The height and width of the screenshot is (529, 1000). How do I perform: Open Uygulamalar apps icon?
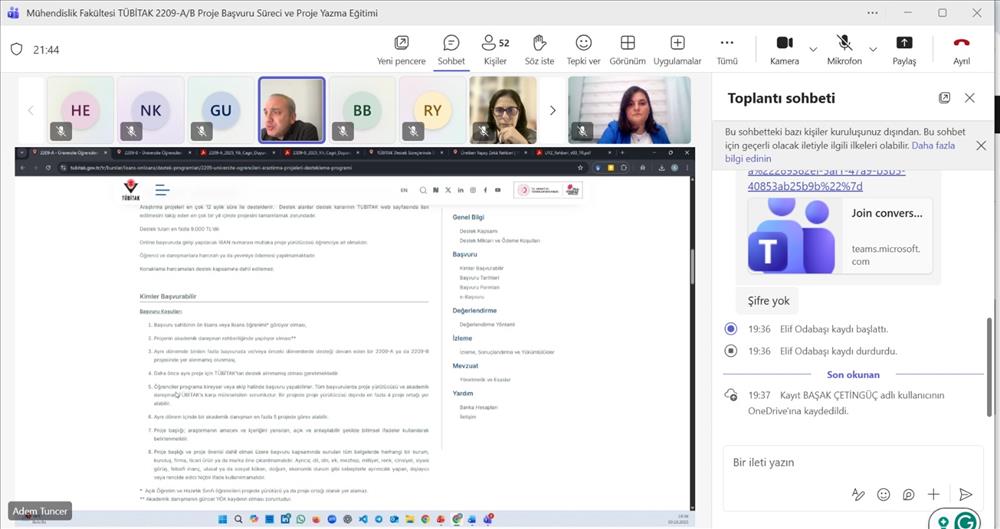coord(677,43)
